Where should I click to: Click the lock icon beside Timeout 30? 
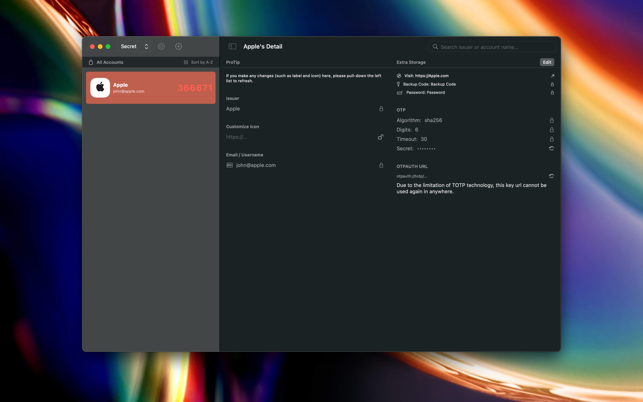552,139
